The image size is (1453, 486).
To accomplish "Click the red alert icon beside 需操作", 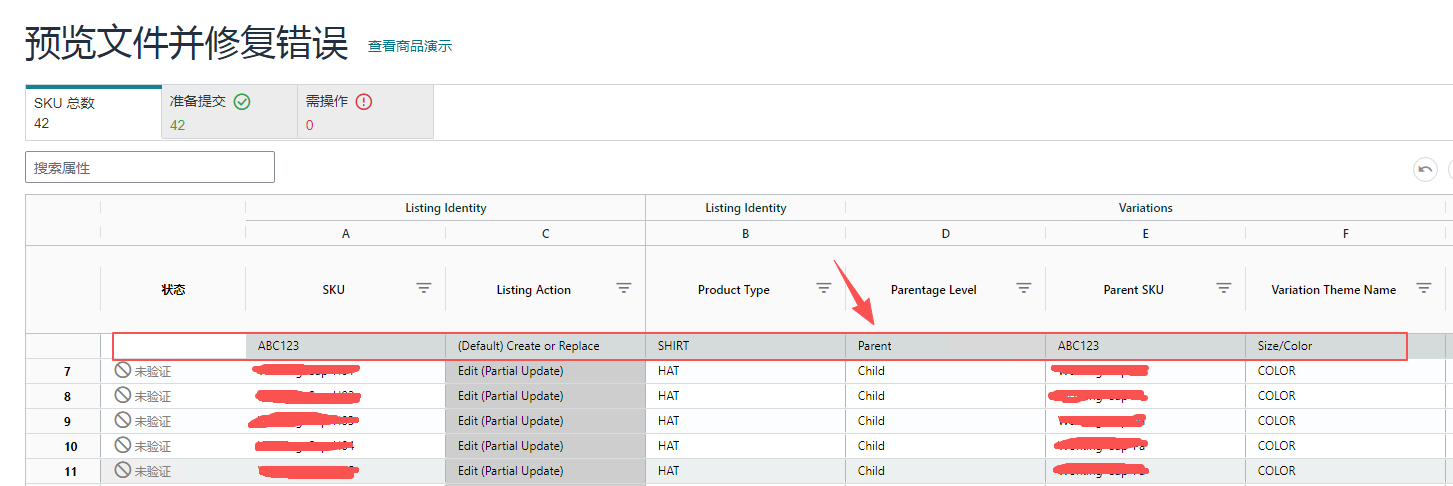I will 364,102.
